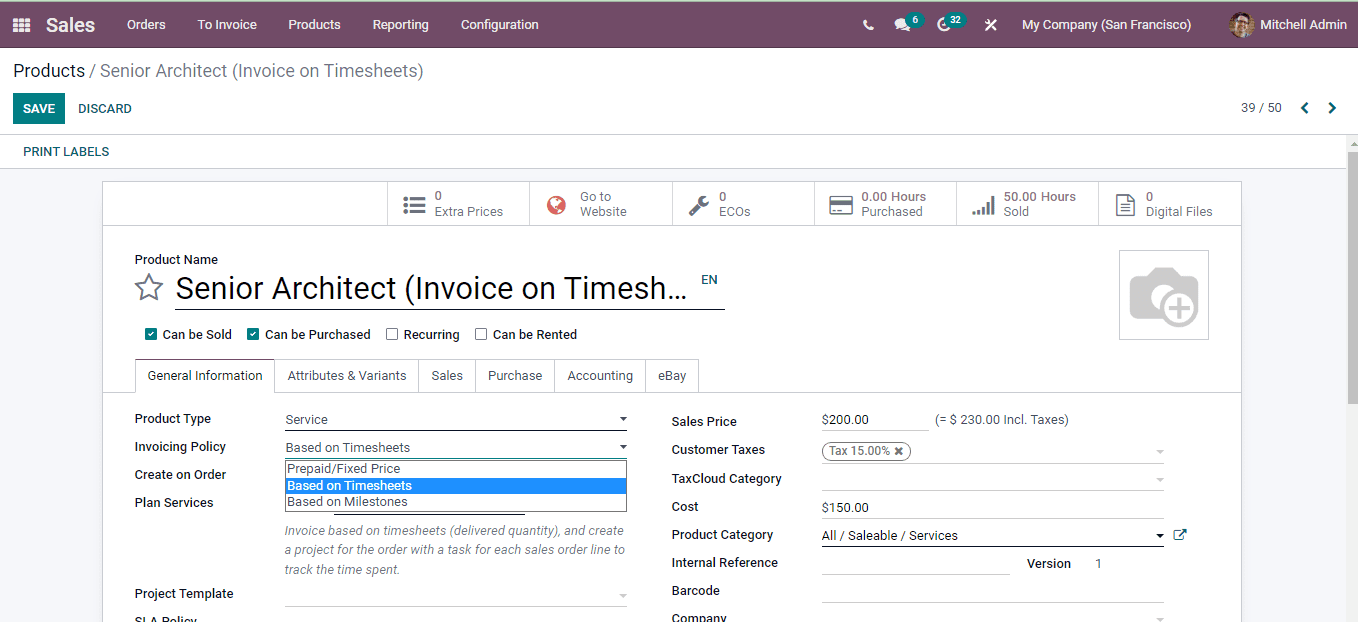Viewport: 1358px width, 622px height.
Task: Click the phone call icon in top bar
Action: point(867,24)
